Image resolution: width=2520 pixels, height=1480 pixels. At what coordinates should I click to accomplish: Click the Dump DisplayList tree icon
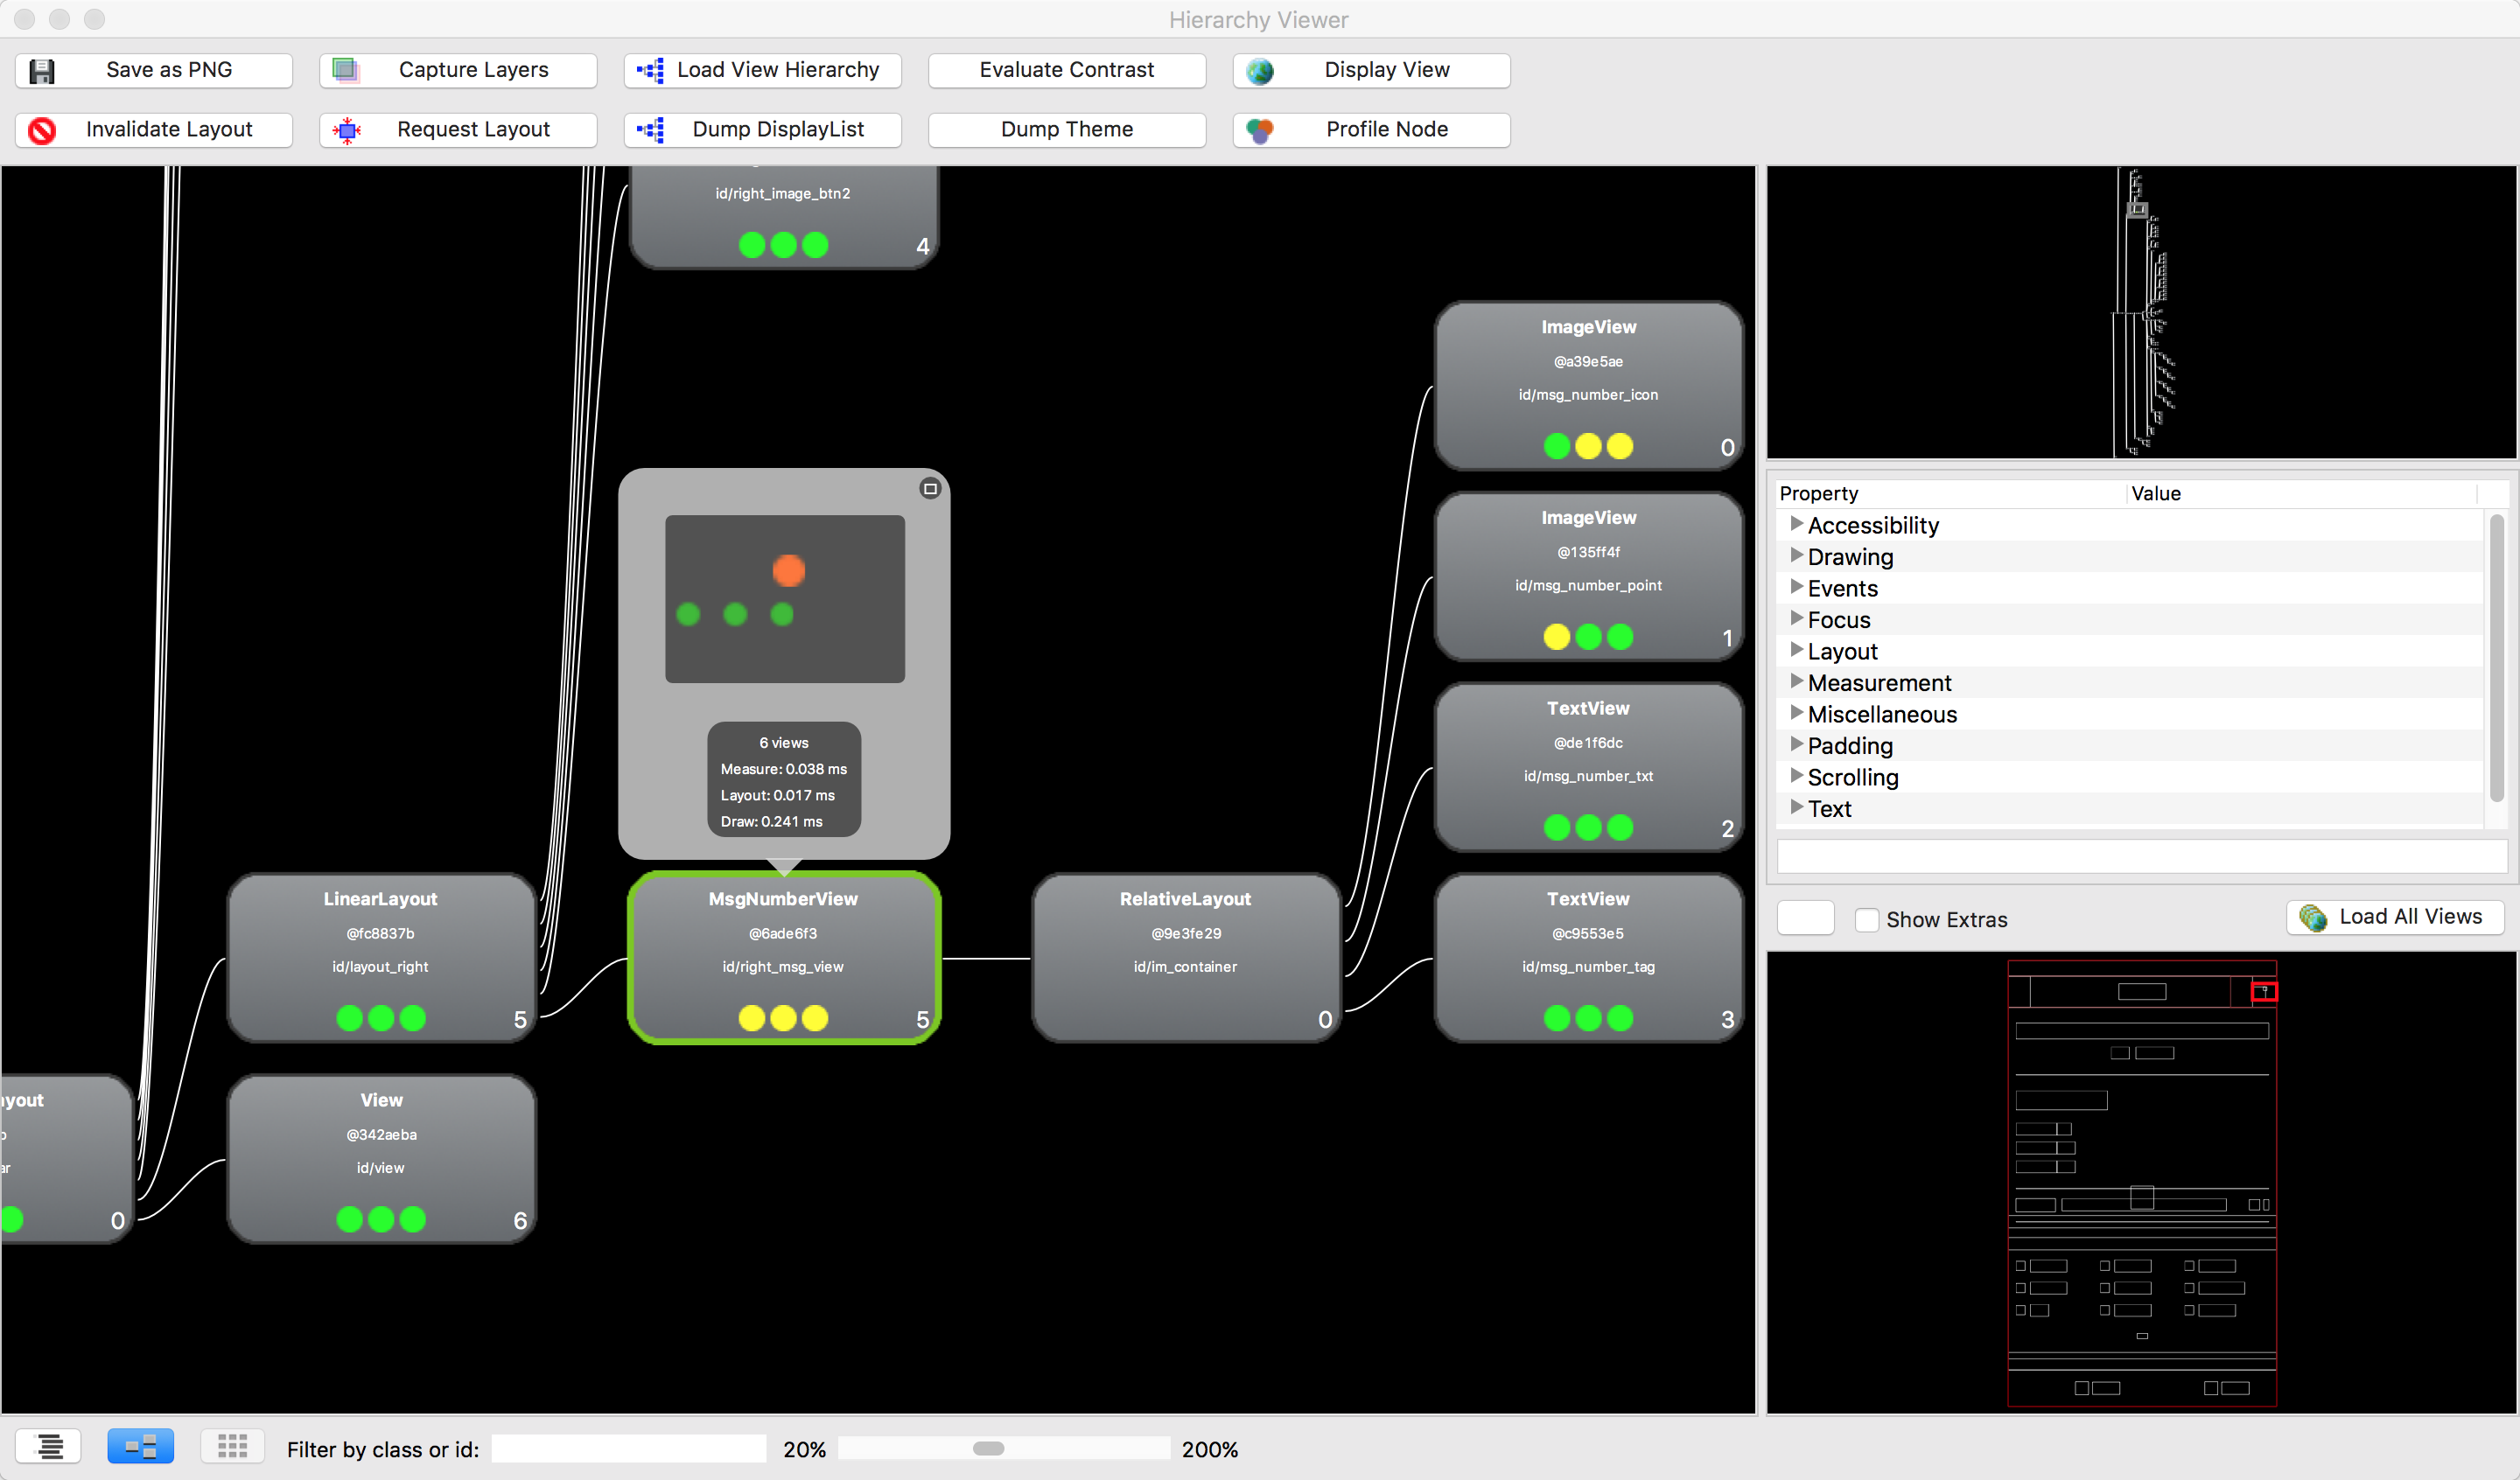[651, 130]
